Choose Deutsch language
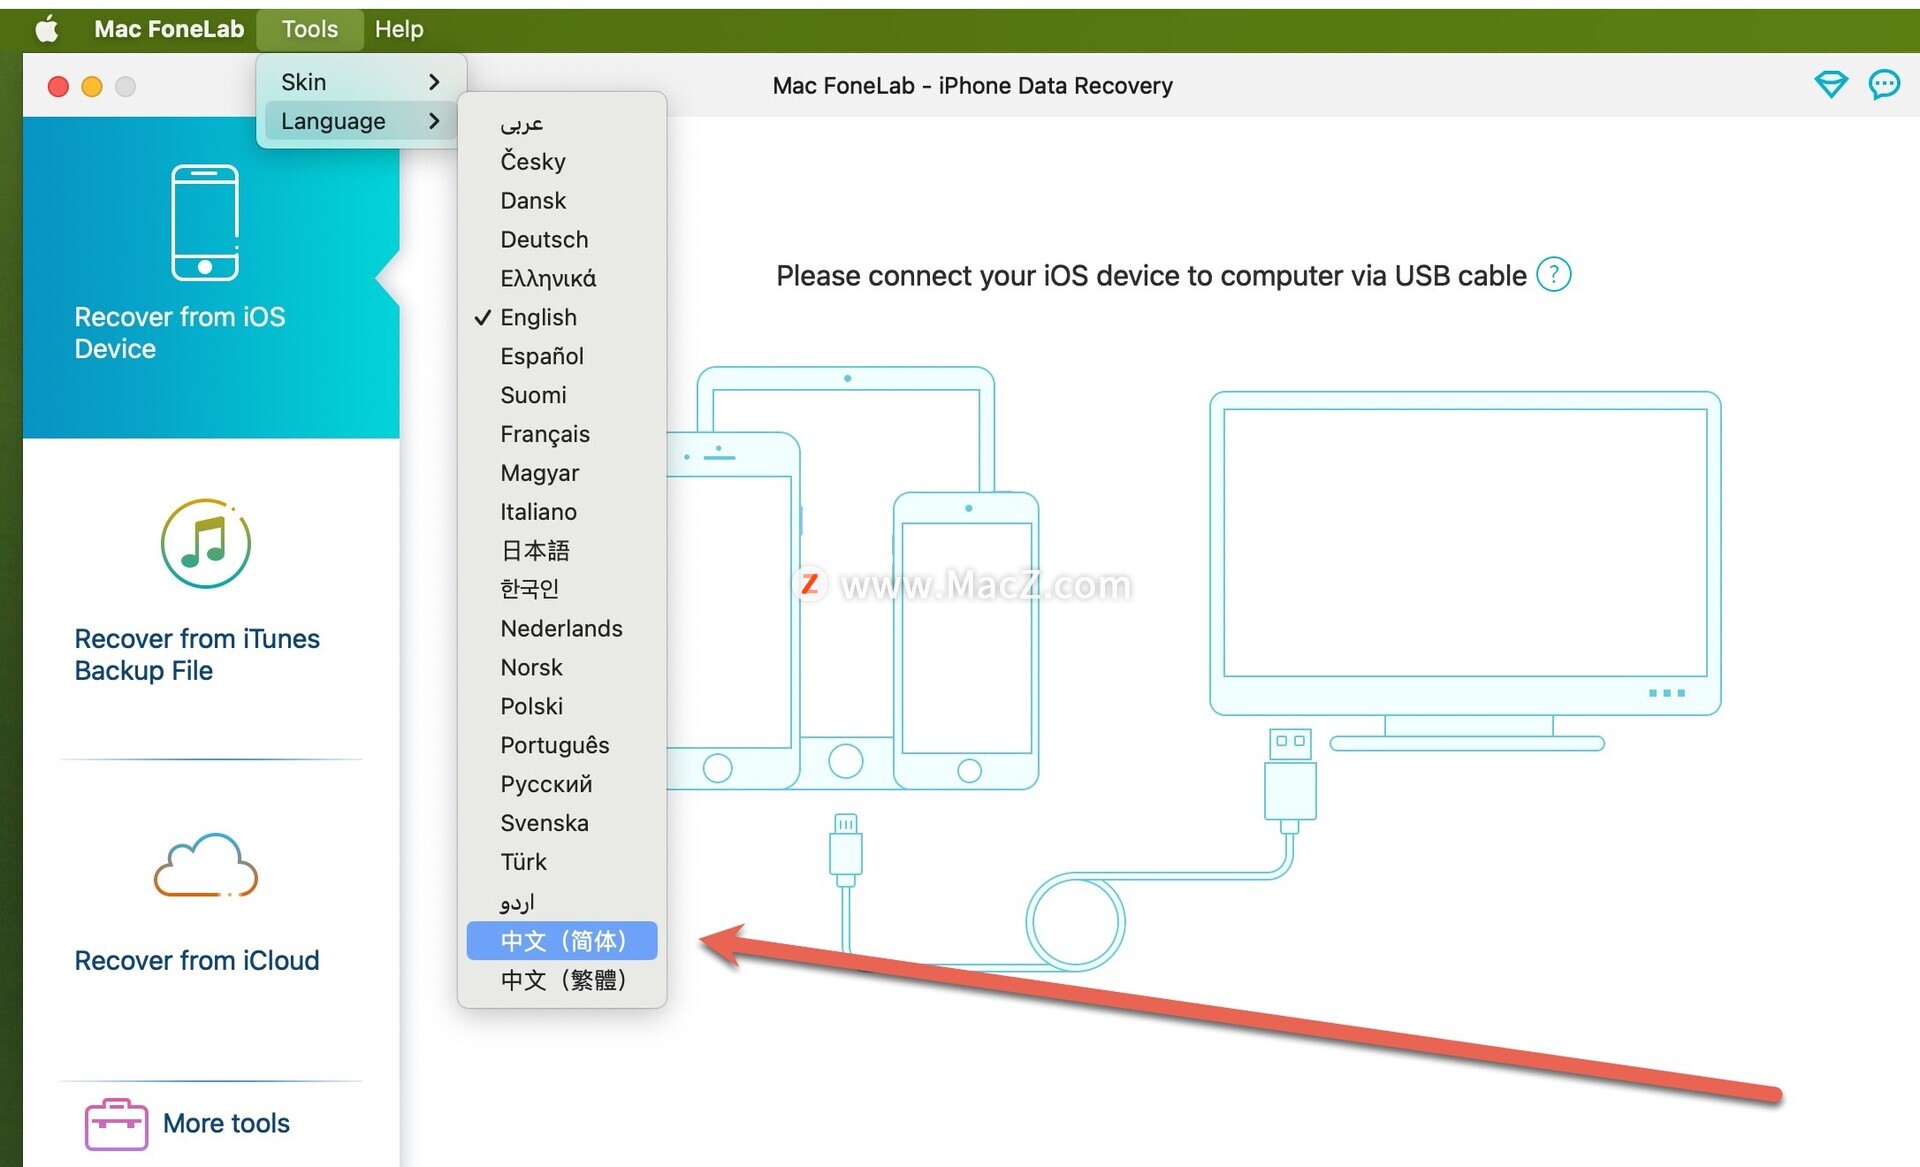 tap(562, 239)
